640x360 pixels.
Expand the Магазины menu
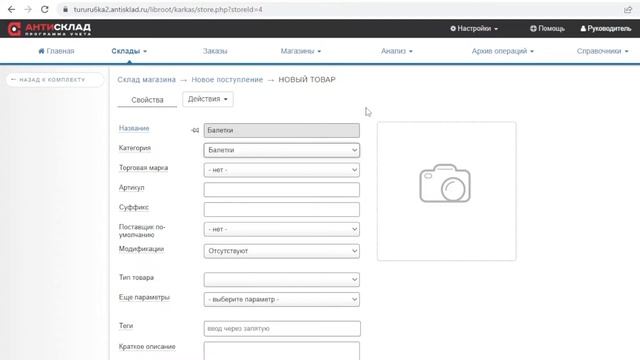301,51
